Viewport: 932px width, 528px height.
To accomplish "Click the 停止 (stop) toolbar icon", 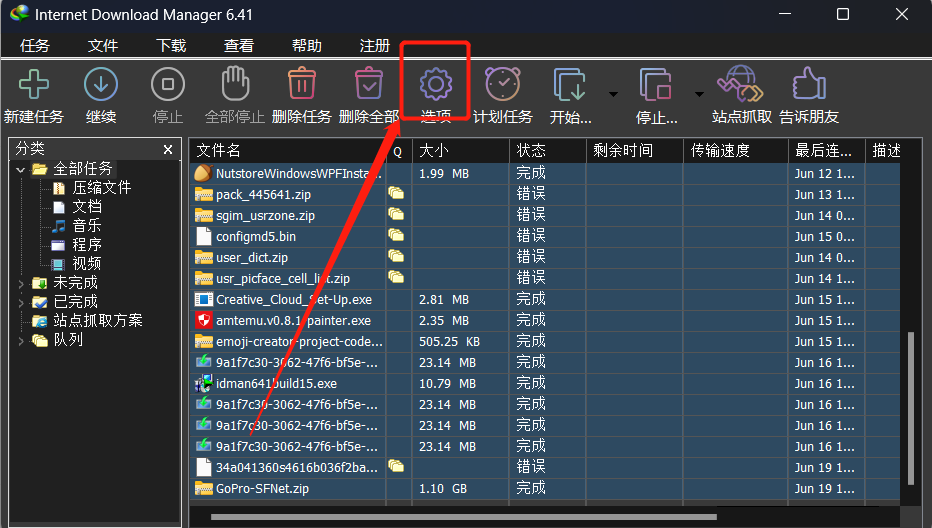I will pyautogui.click(x=168, y=84).
